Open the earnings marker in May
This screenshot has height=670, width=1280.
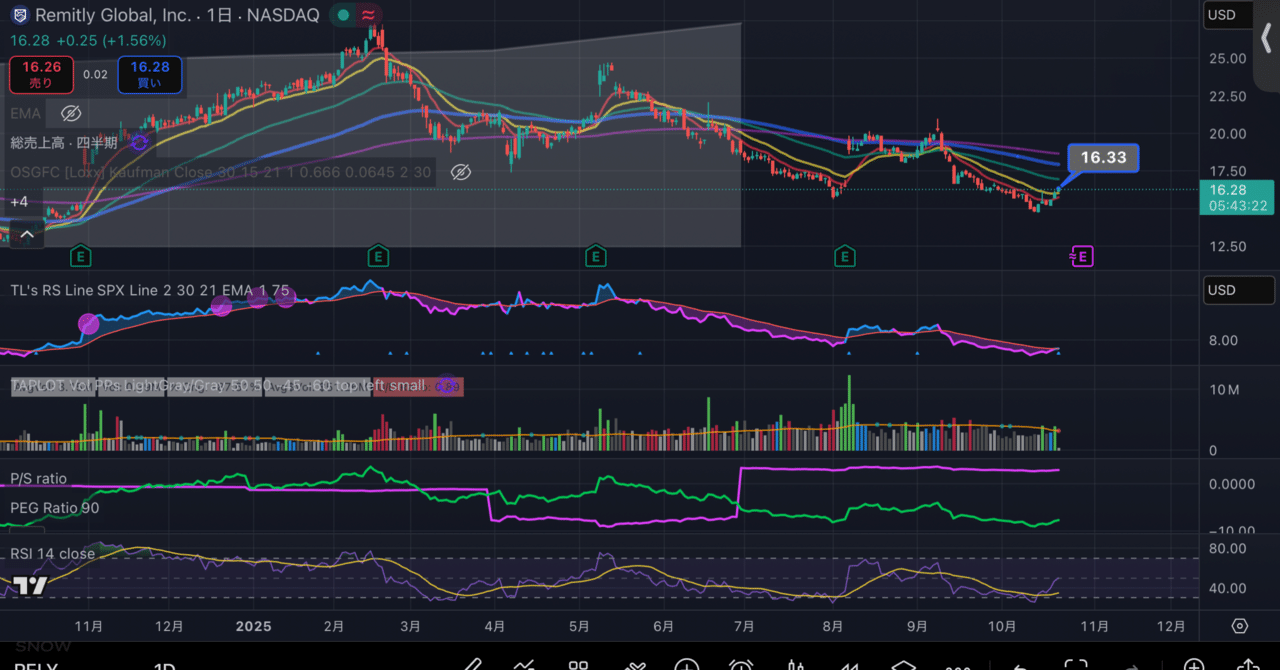pos(595,257)
